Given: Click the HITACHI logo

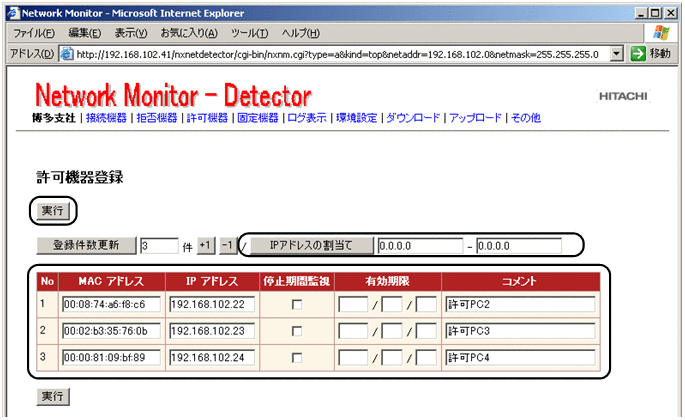Looking at the screenshot, I should pos(623,96).
